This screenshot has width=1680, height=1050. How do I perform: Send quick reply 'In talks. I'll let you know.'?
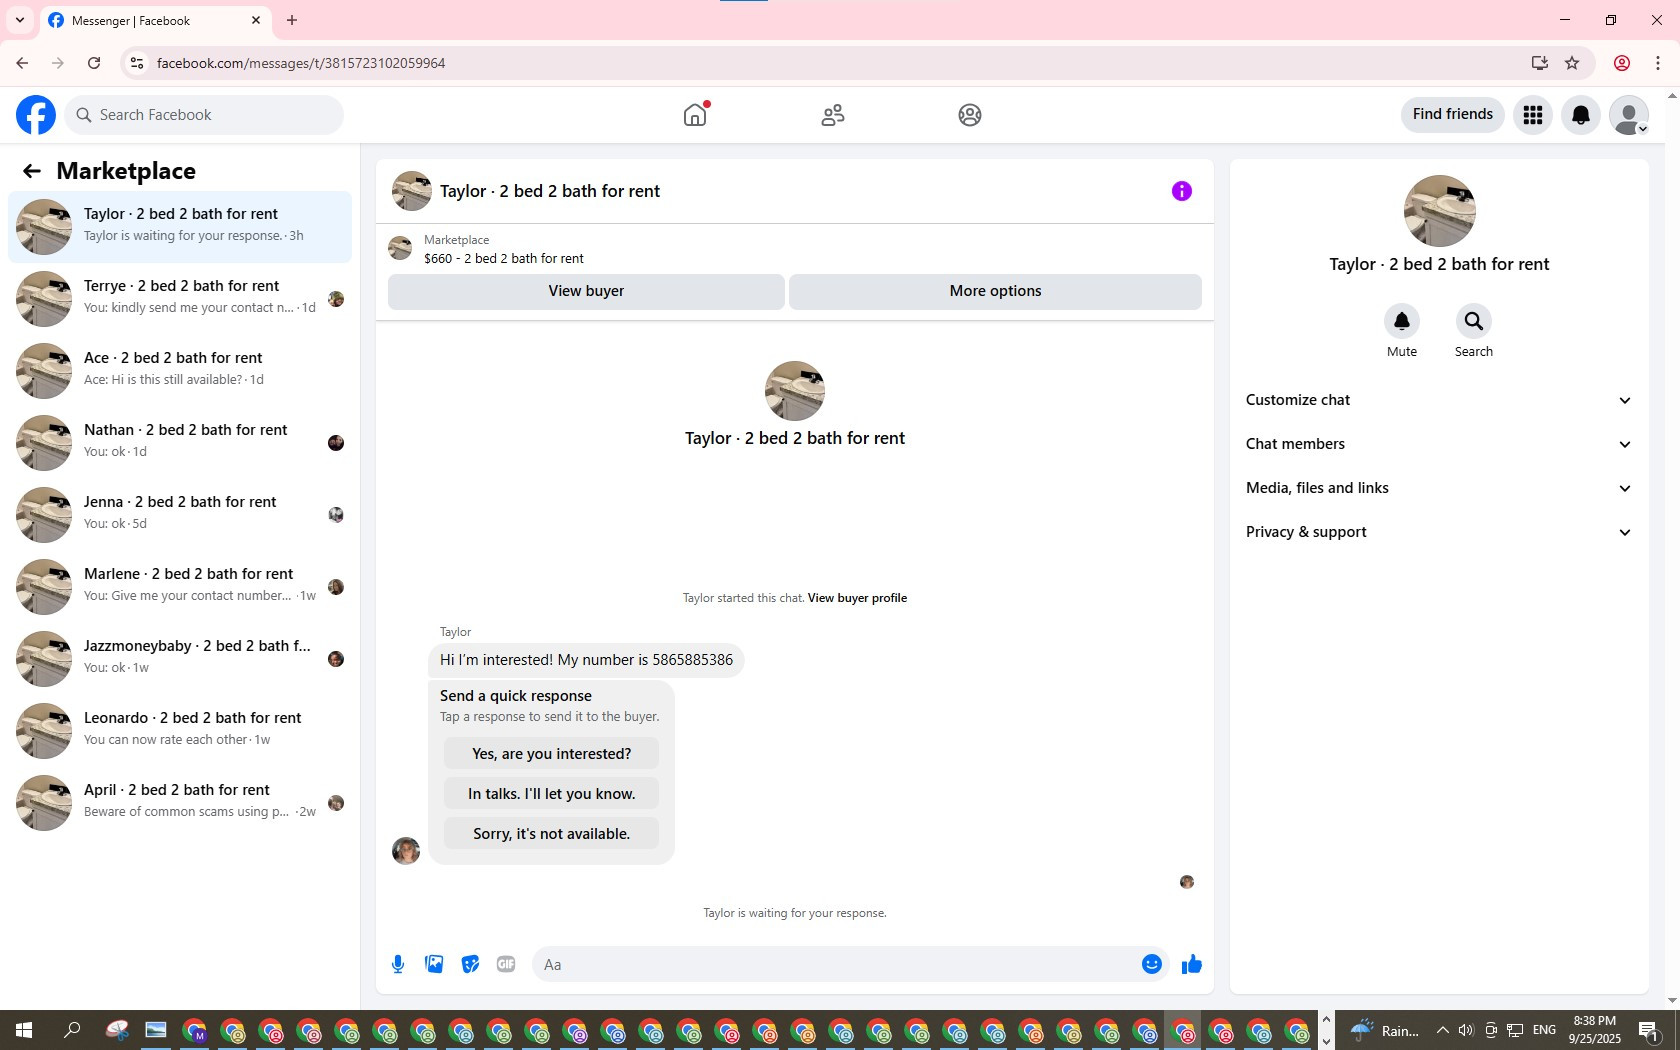click(x=551, y=794)
